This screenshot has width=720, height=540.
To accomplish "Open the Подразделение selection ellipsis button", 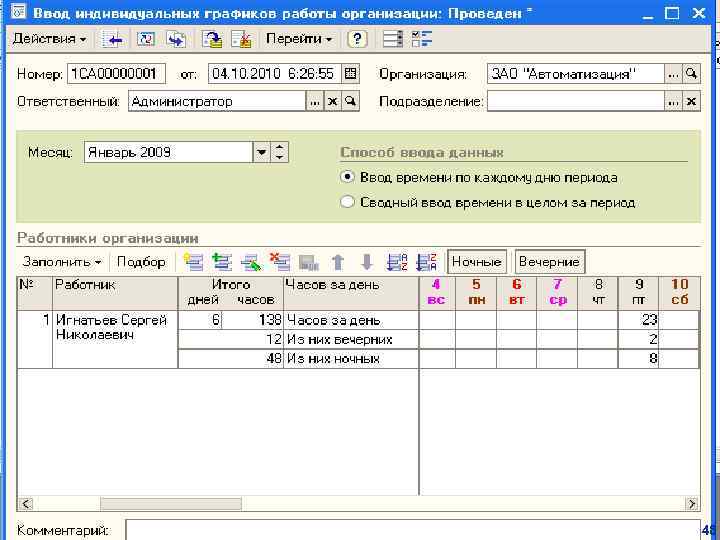I will [x=674, y=101].
